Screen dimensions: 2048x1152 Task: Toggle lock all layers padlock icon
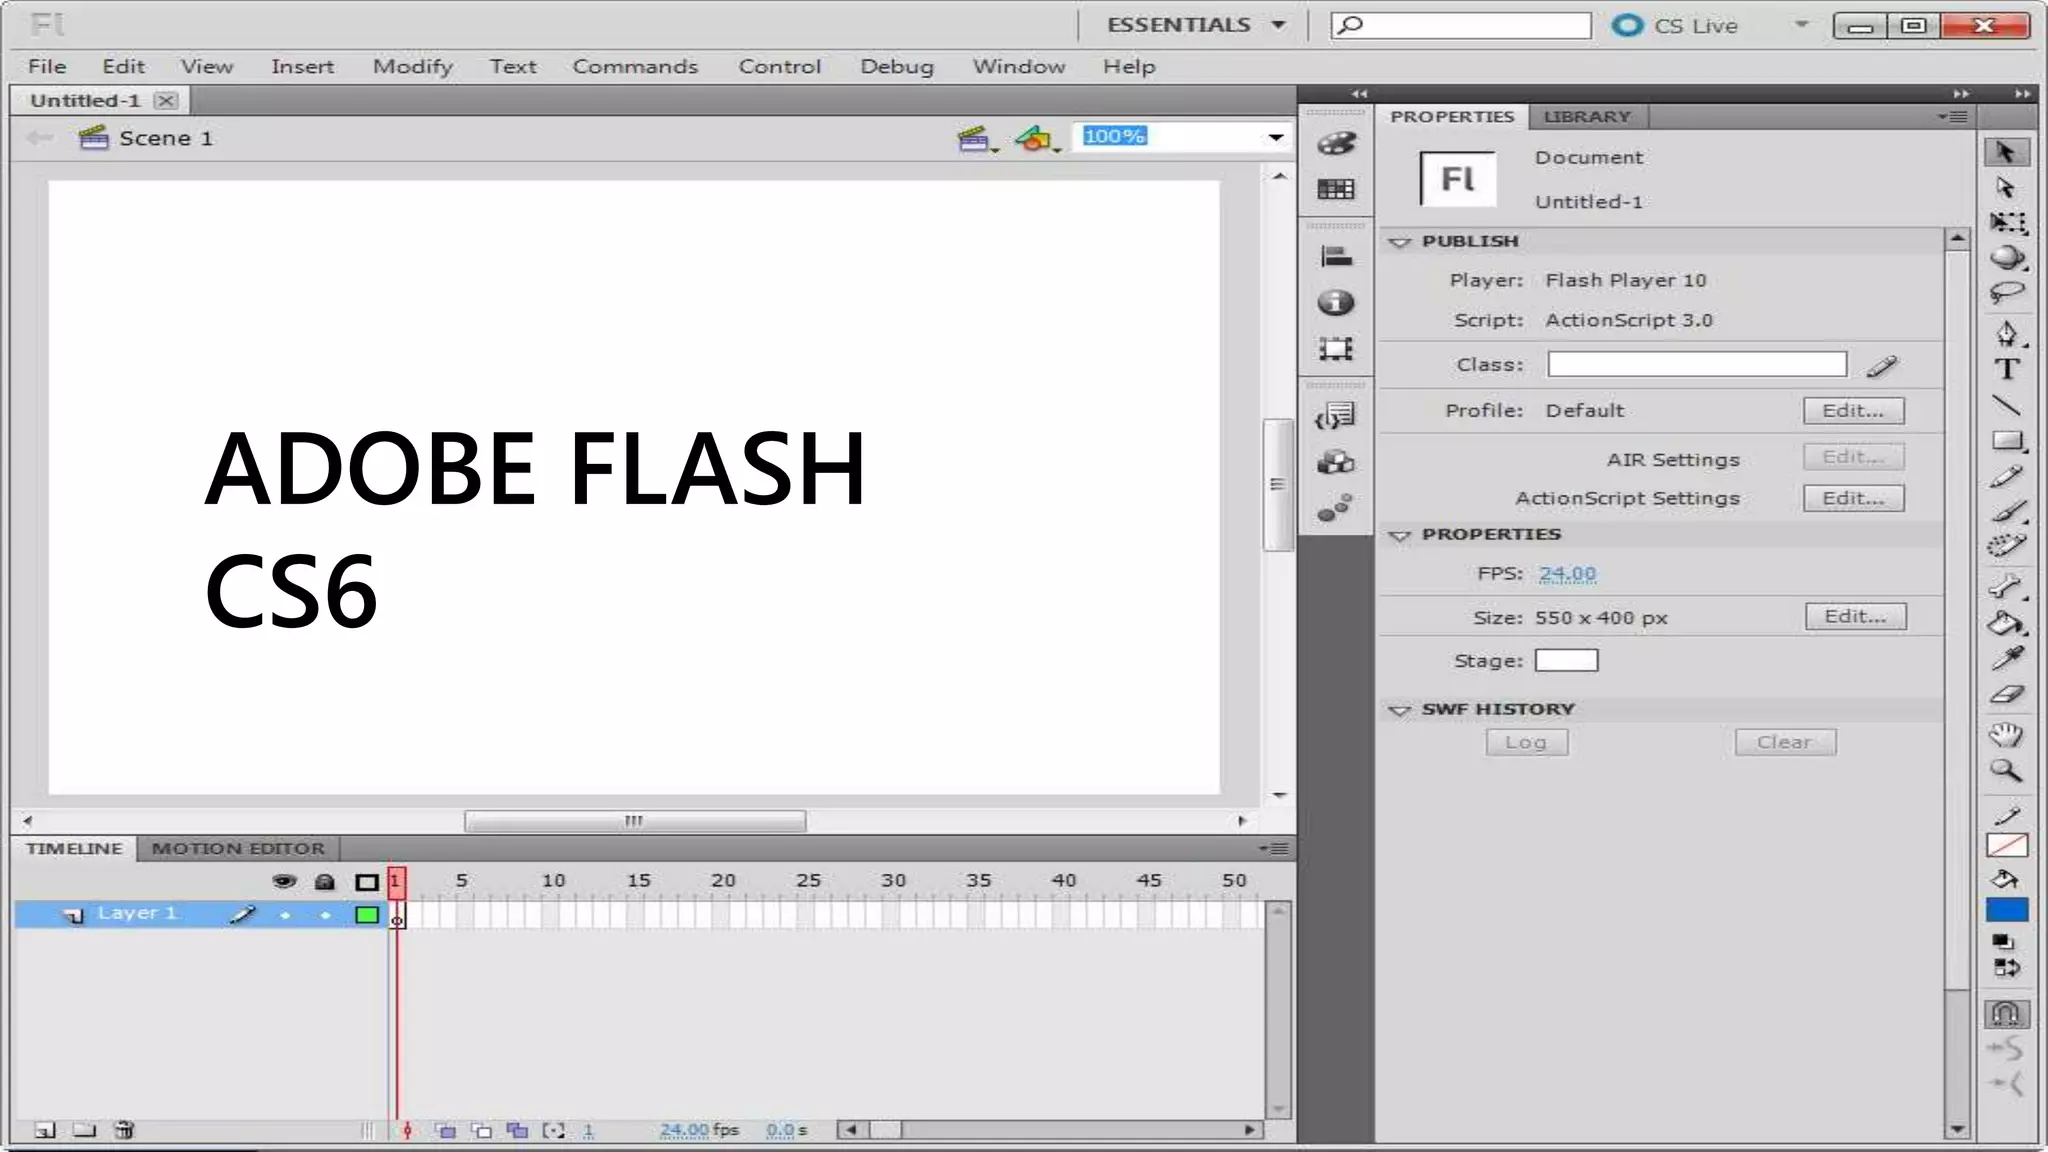coord(324,881)
